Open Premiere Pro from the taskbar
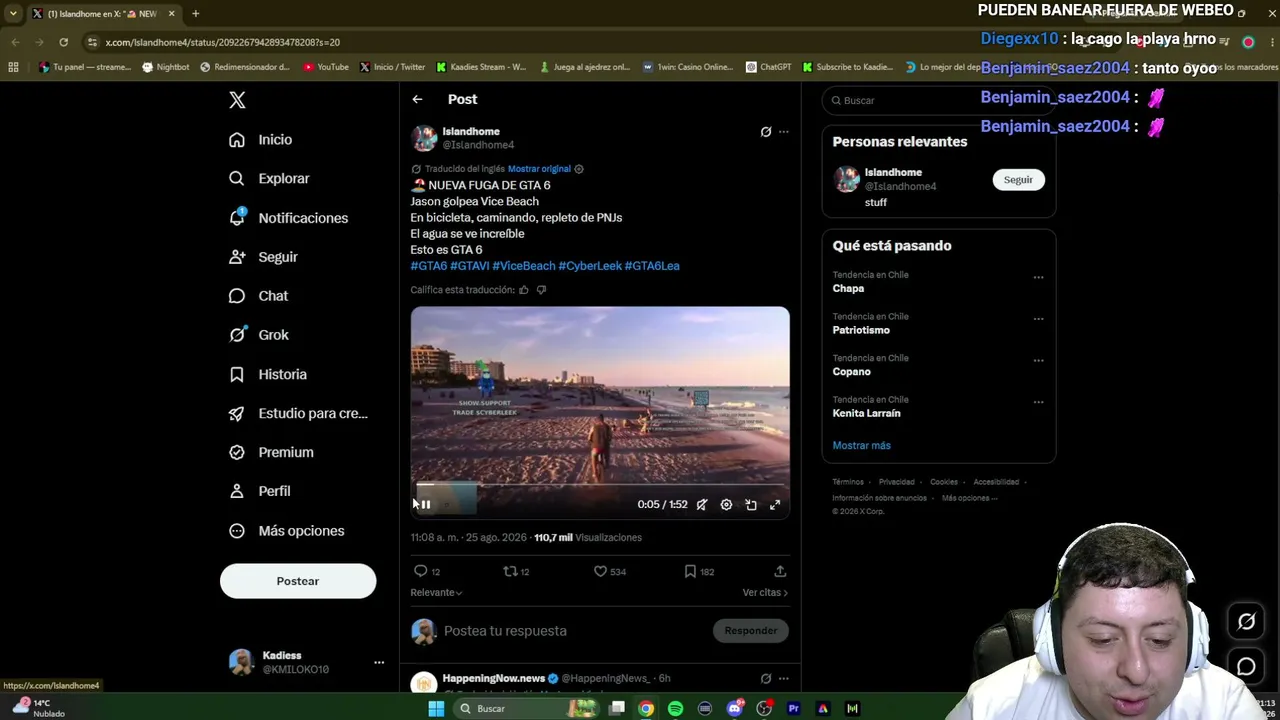The width and height of the screenshot is (1280, 720). tap(794, 709)
